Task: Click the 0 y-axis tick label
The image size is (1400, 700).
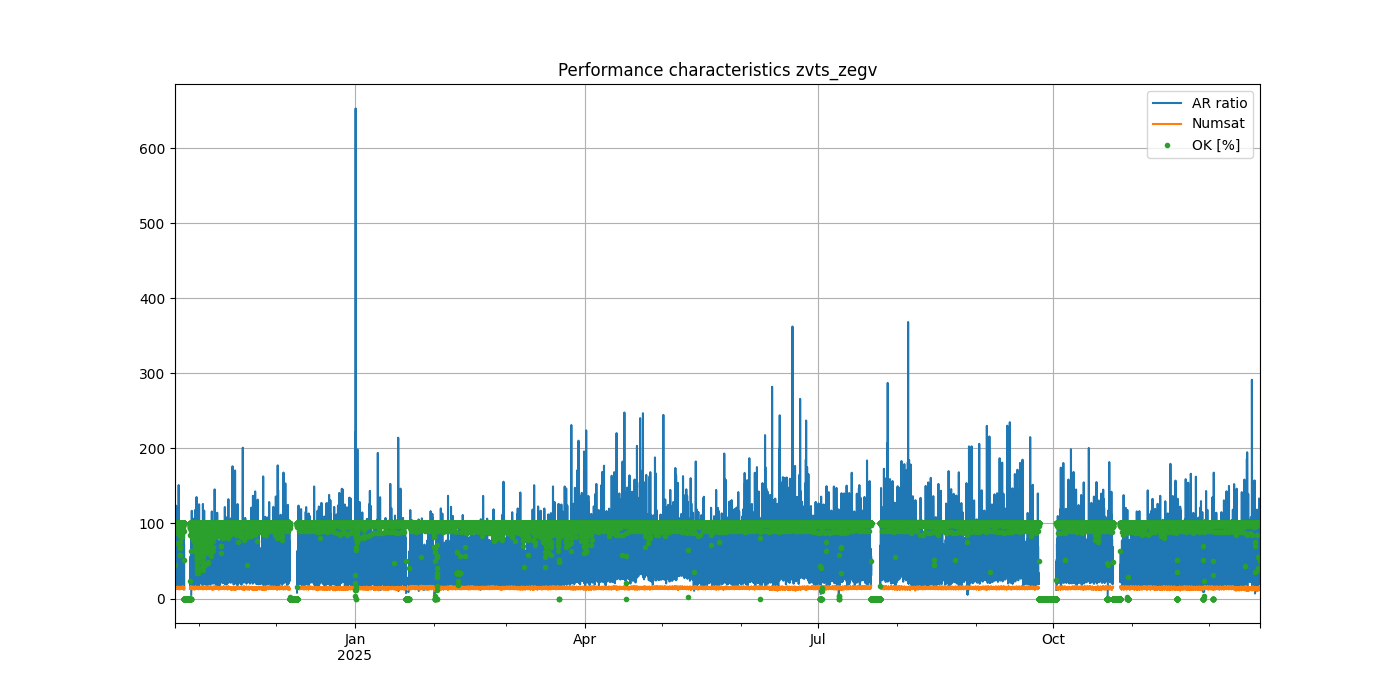Action: [160, 599]
